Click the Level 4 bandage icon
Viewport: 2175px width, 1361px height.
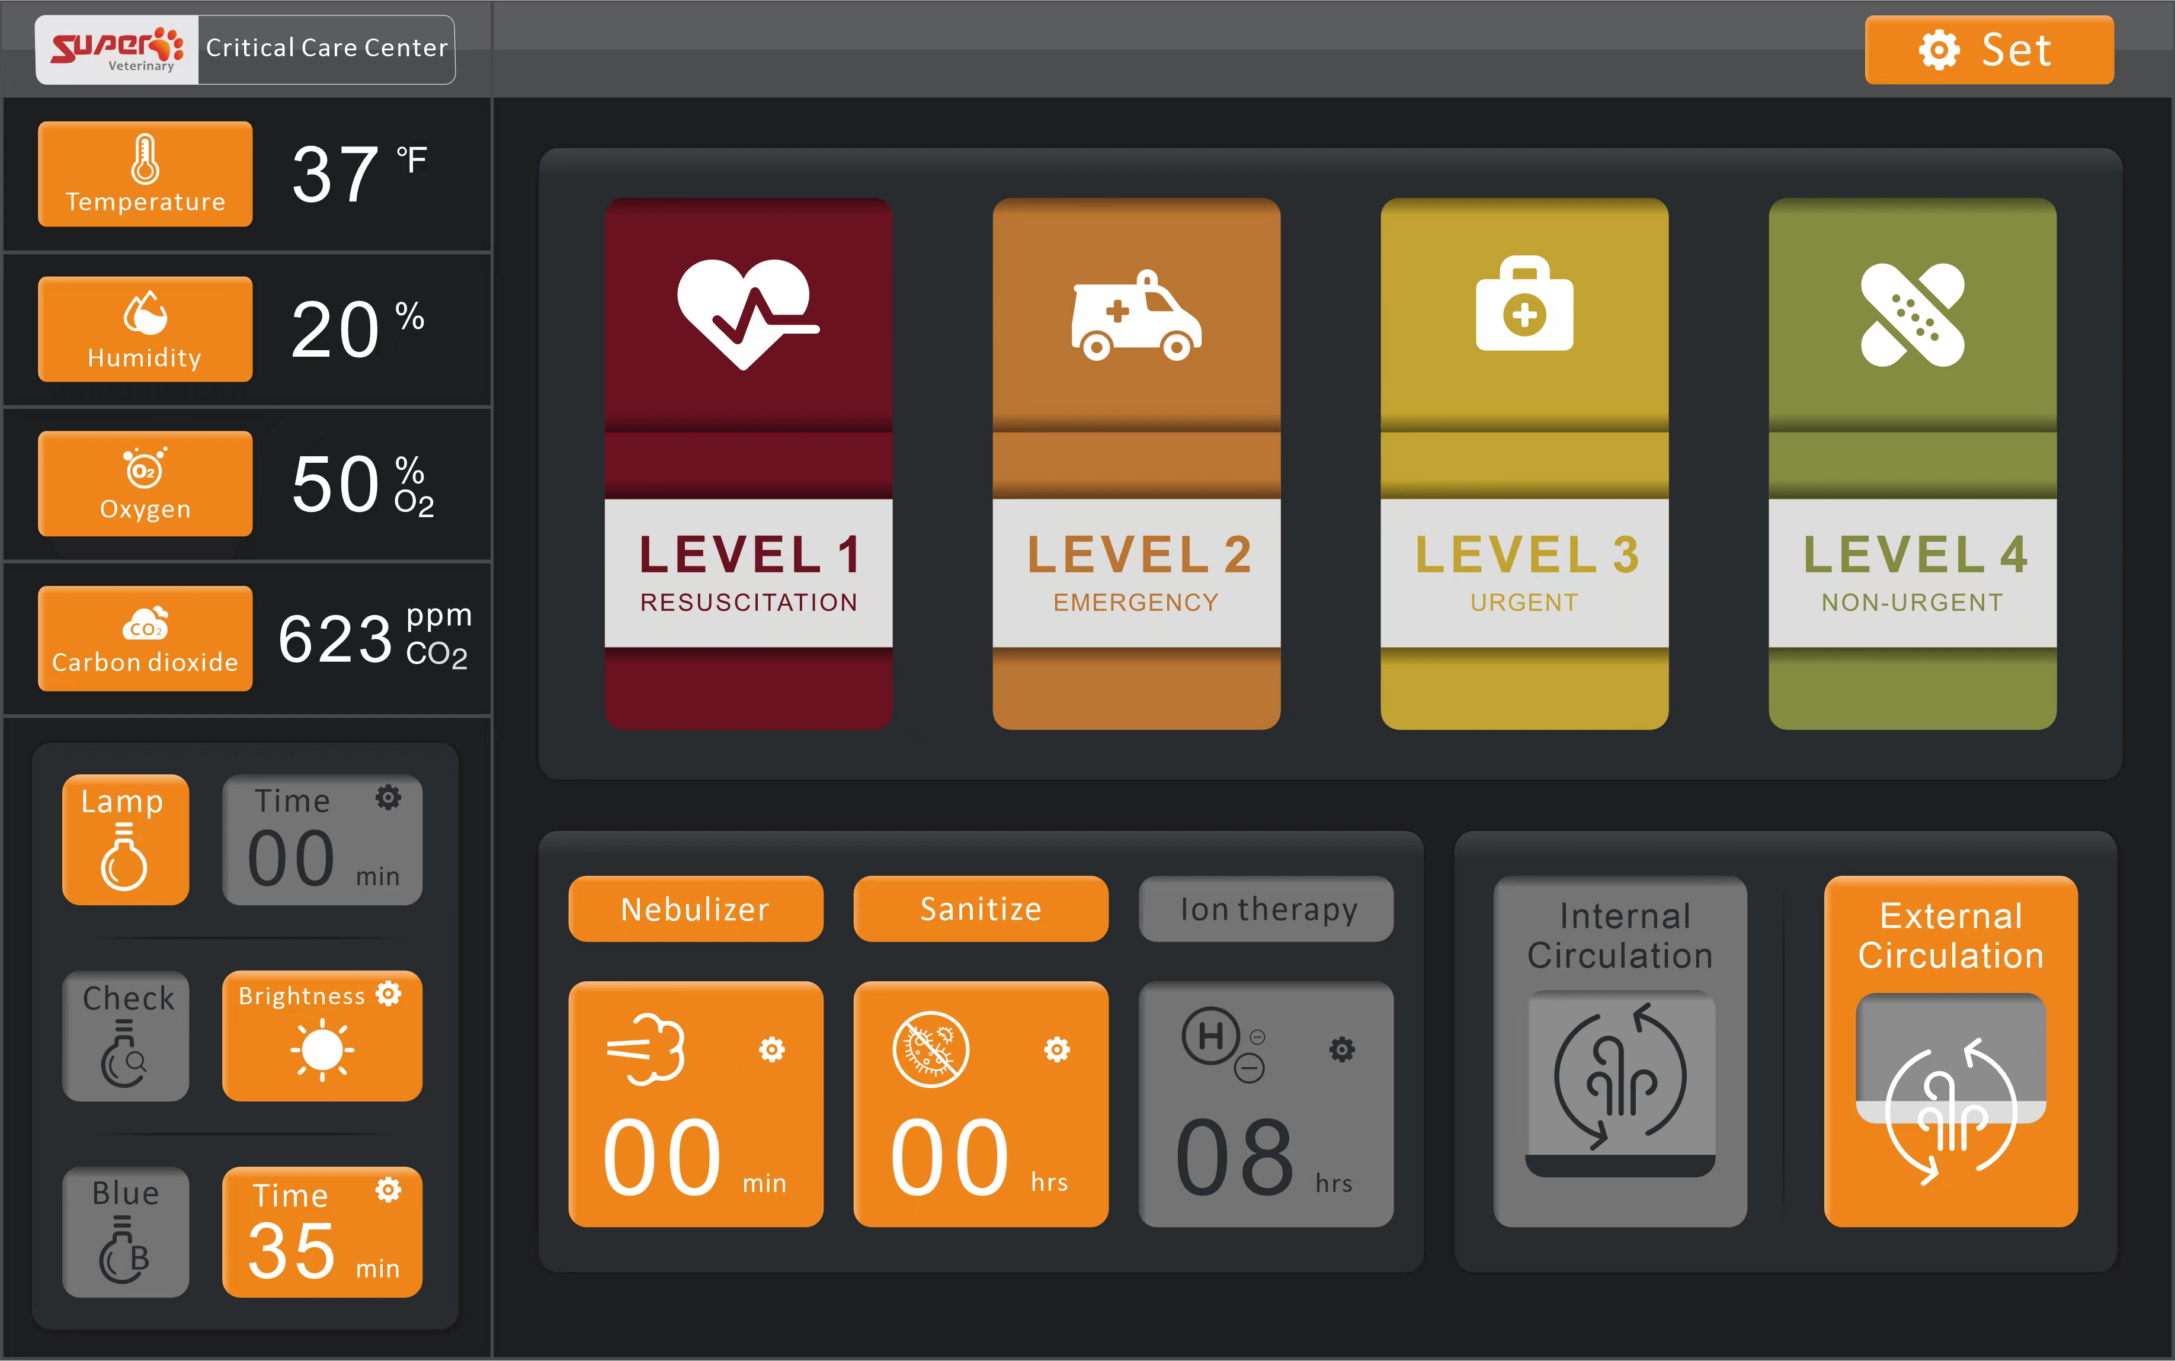1912,315
